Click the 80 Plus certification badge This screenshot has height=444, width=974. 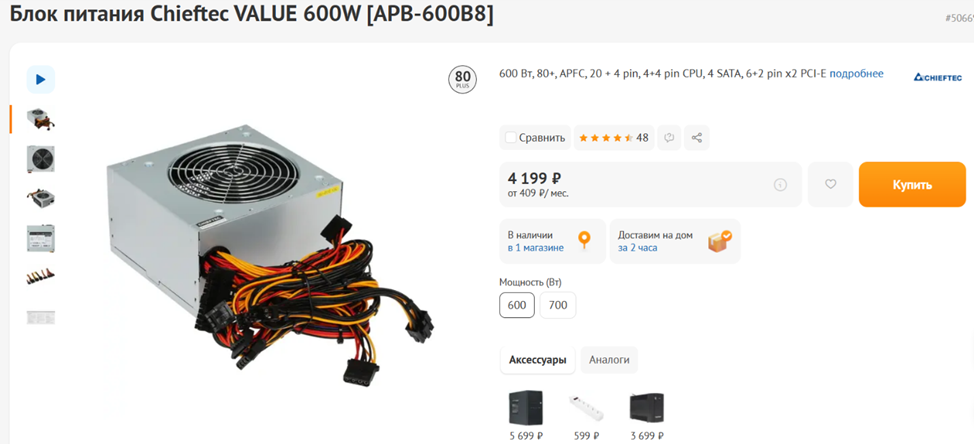[463, 79]
